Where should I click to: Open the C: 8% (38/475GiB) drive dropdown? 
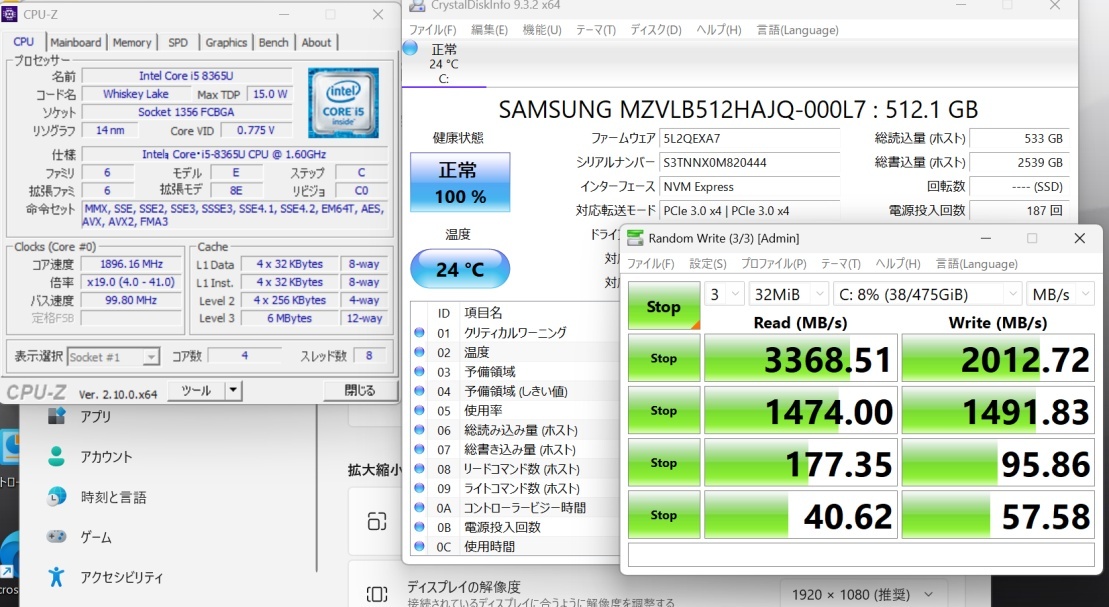click(928, 294)
